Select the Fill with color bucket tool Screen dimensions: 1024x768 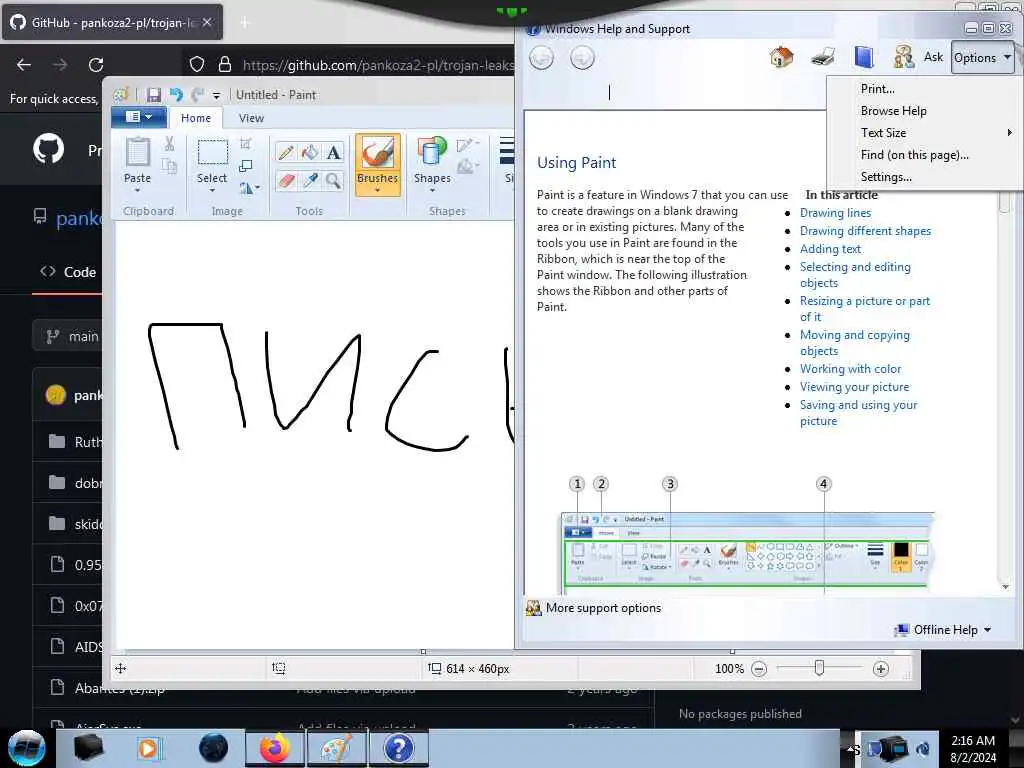coord(310,152)
